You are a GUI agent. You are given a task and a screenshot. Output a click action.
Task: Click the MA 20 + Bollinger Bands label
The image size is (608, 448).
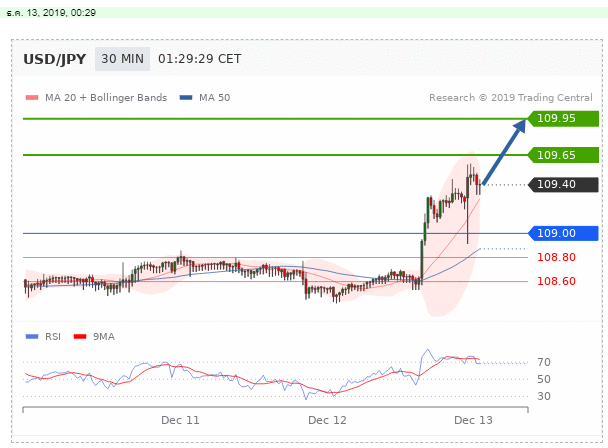coord(106,98)
